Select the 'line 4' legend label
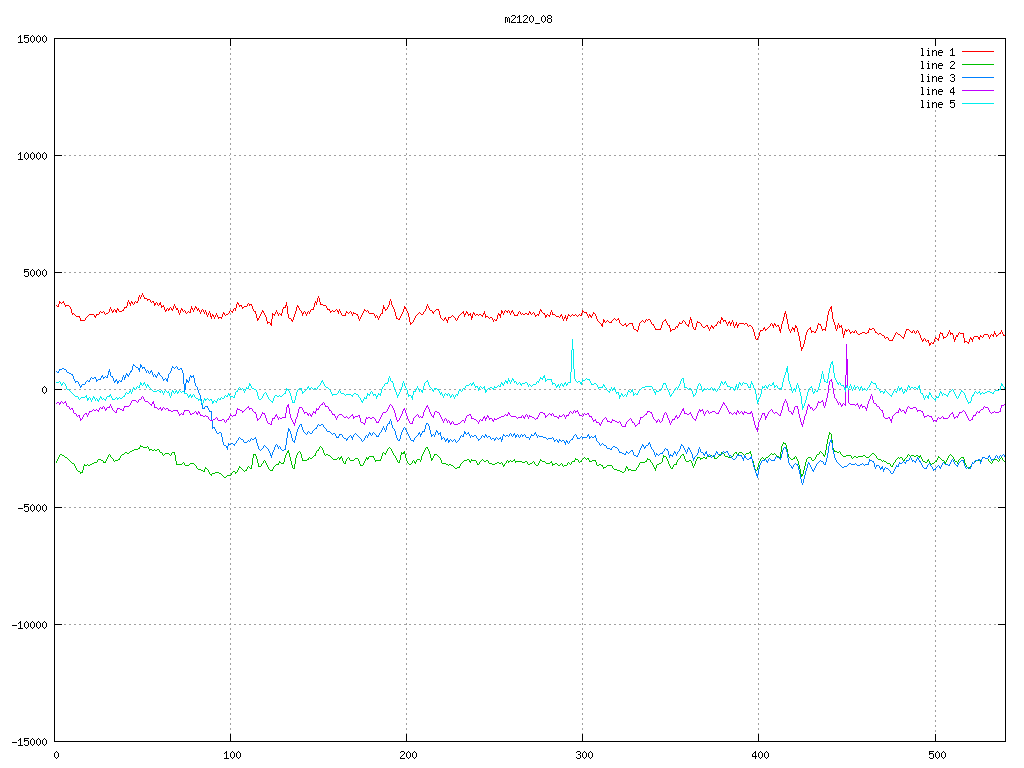 pyautogui.click(x=937, y=91)
